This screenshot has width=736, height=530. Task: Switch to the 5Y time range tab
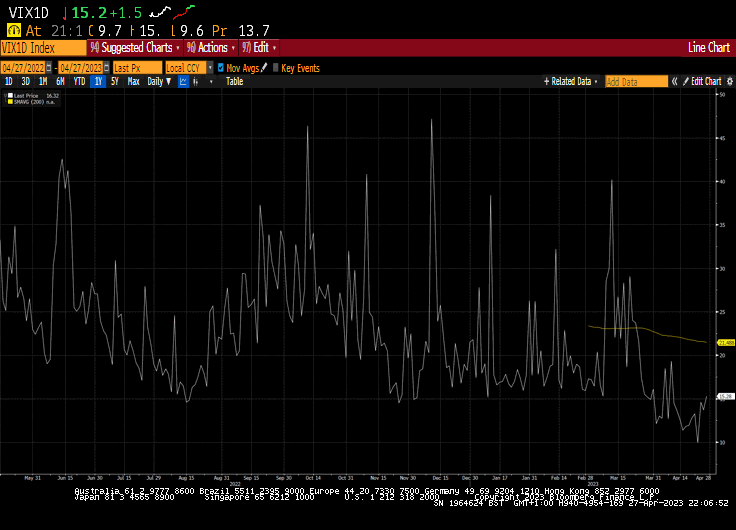(x=115, y=81)
